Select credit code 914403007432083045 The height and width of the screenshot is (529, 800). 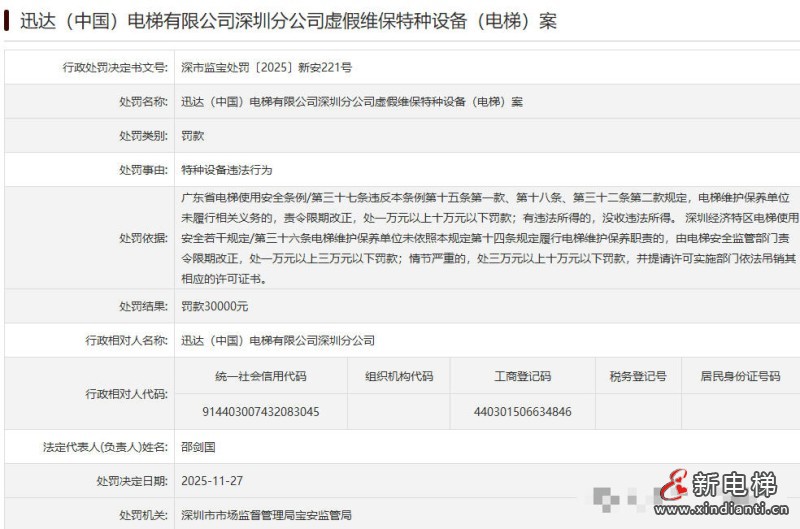[x=261, y=411]
